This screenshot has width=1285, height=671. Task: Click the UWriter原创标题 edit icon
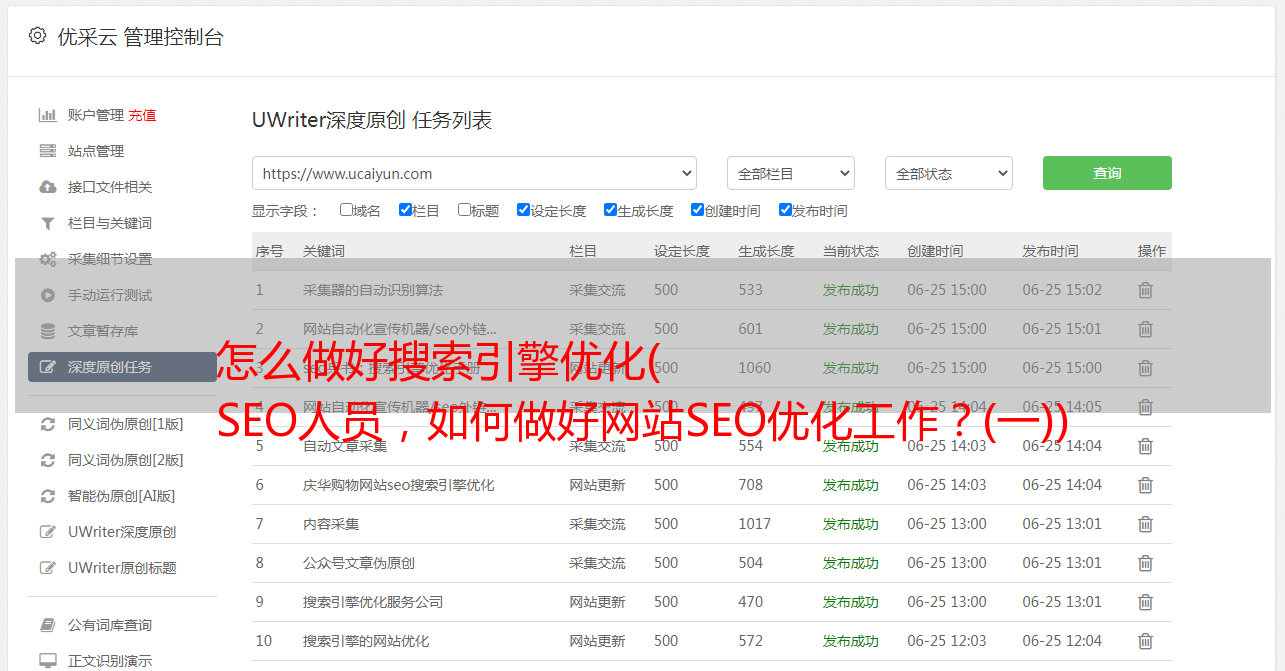(47, 568)
